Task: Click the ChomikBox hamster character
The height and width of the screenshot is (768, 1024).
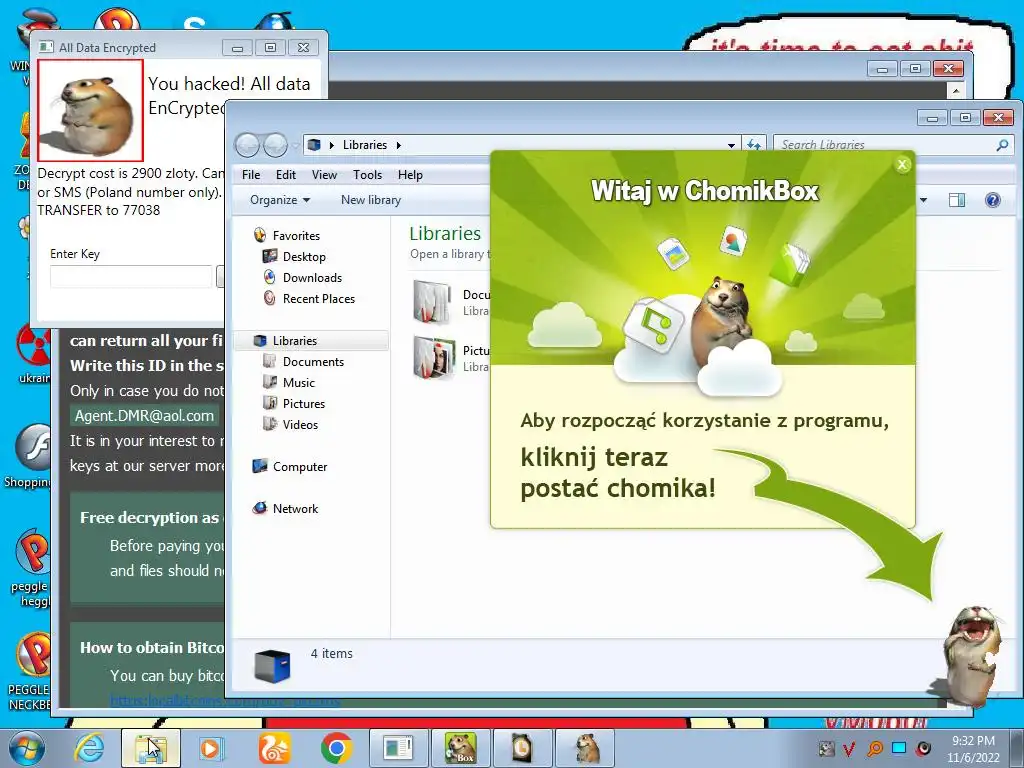Action: [971, 655]
